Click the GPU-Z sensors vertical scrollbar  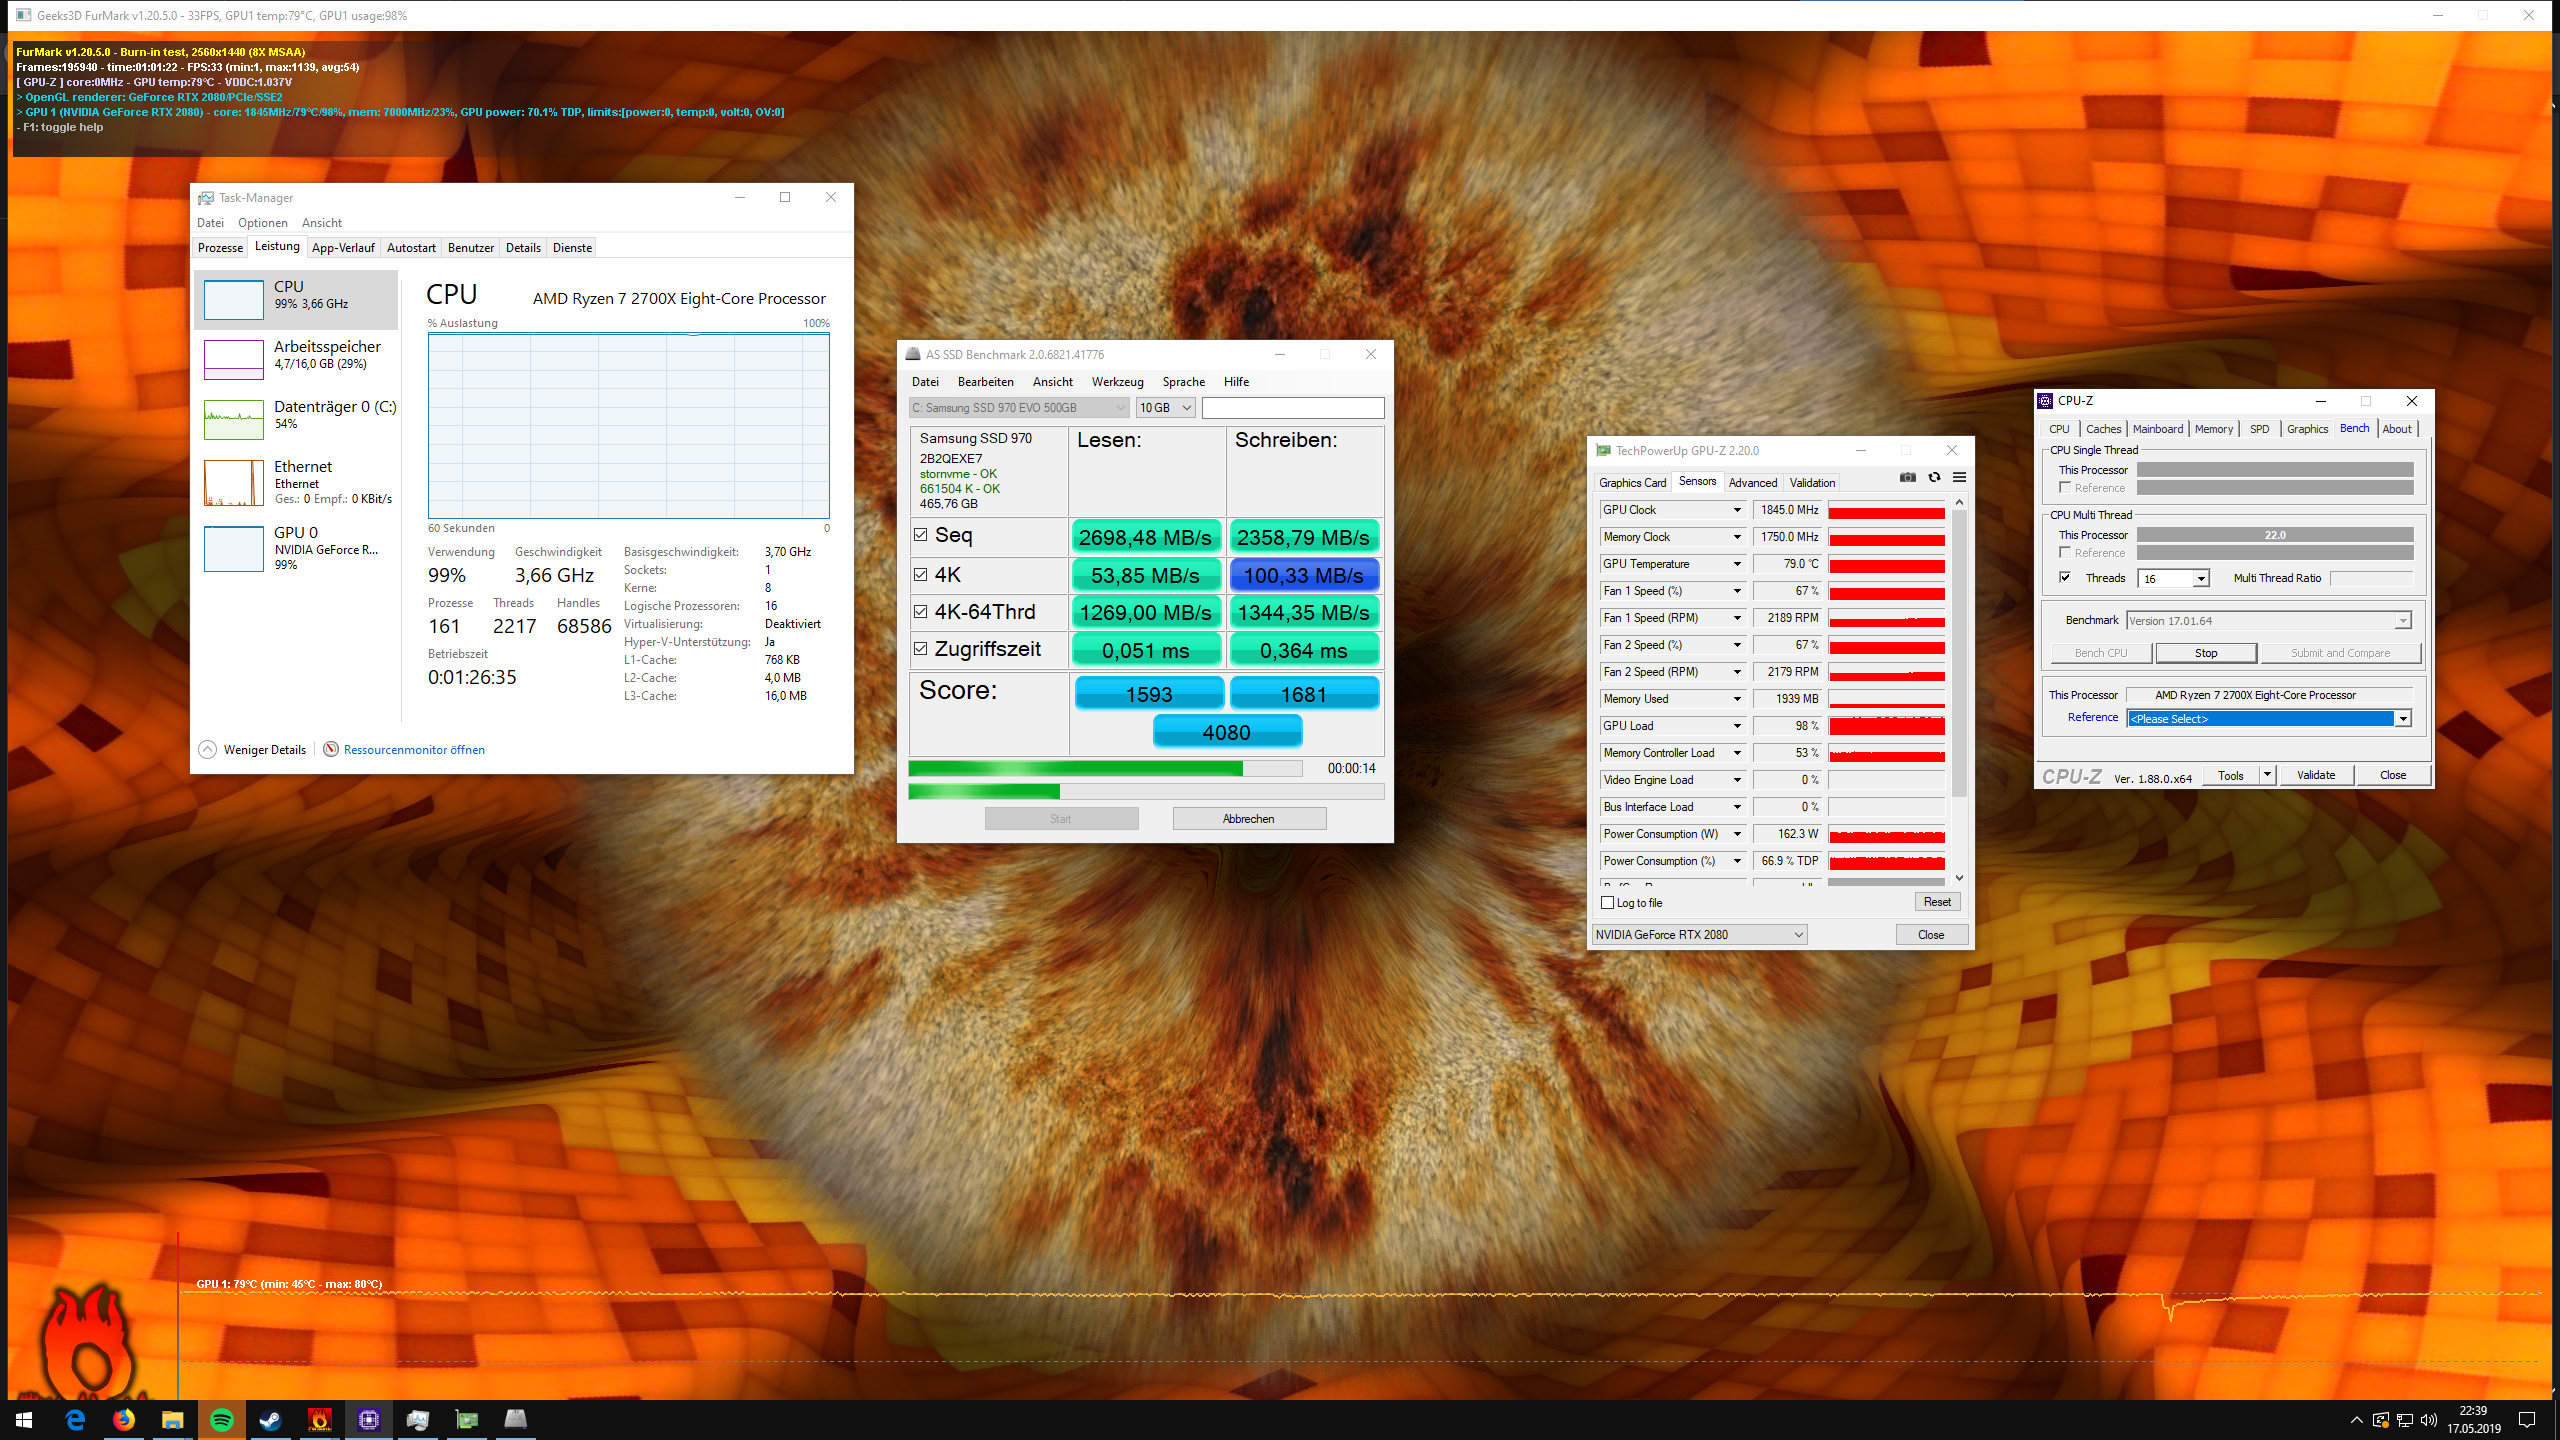[x=1959, y=650]
